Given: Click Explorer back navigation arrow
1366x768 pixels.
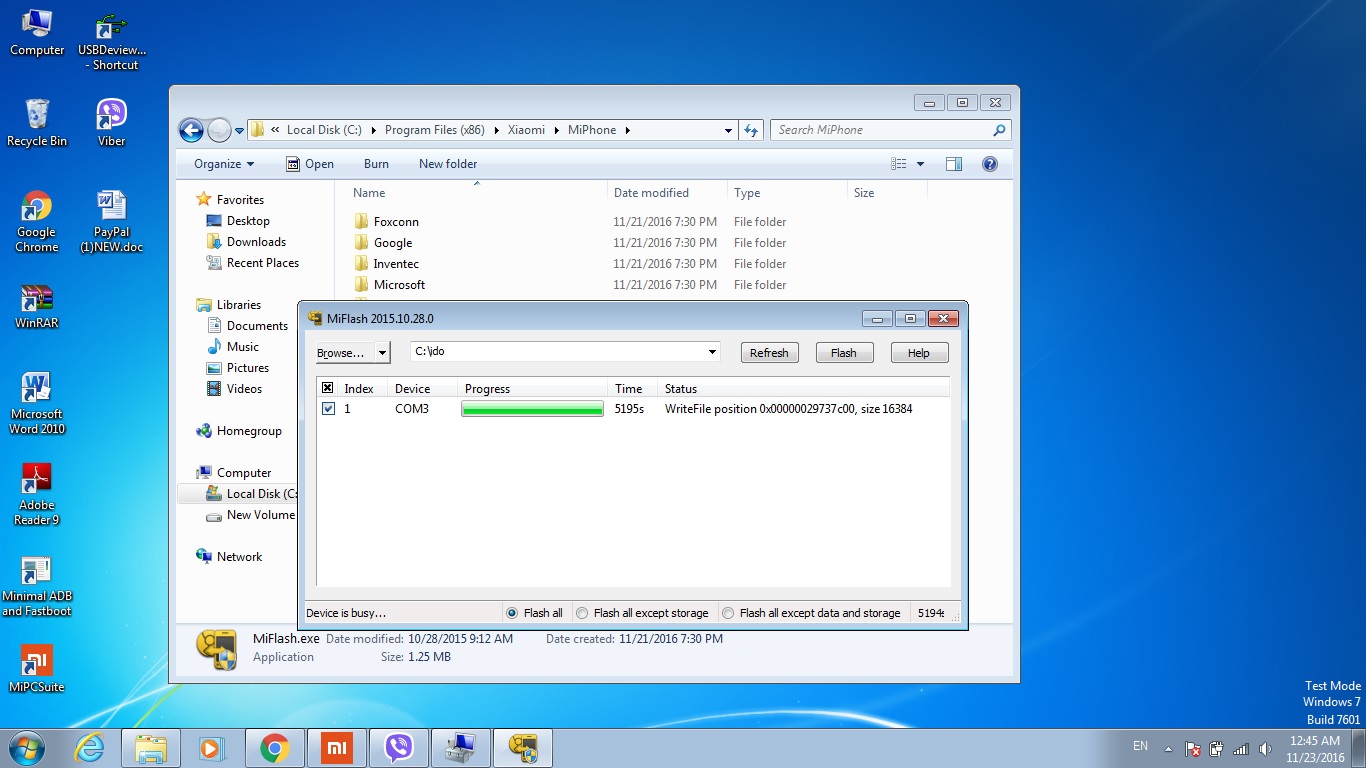Looking at the screenshot, I should click(191, 130).
